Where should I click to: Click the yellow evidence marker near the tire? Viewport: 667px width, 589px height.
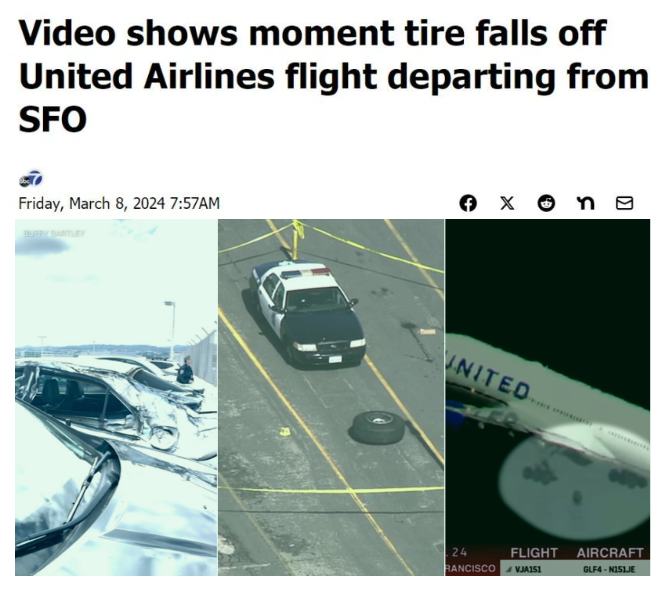[285, 432]
